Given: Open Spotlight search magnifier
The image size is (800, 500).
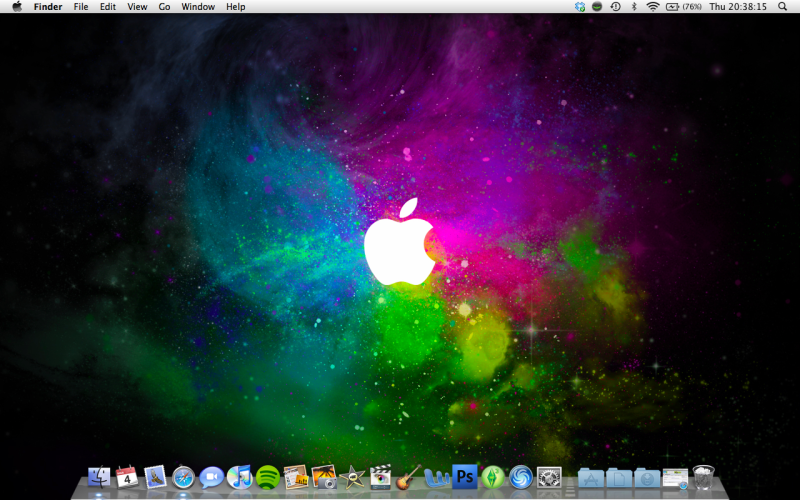Looking at the screenshot, I should click(x=782, y=7).
